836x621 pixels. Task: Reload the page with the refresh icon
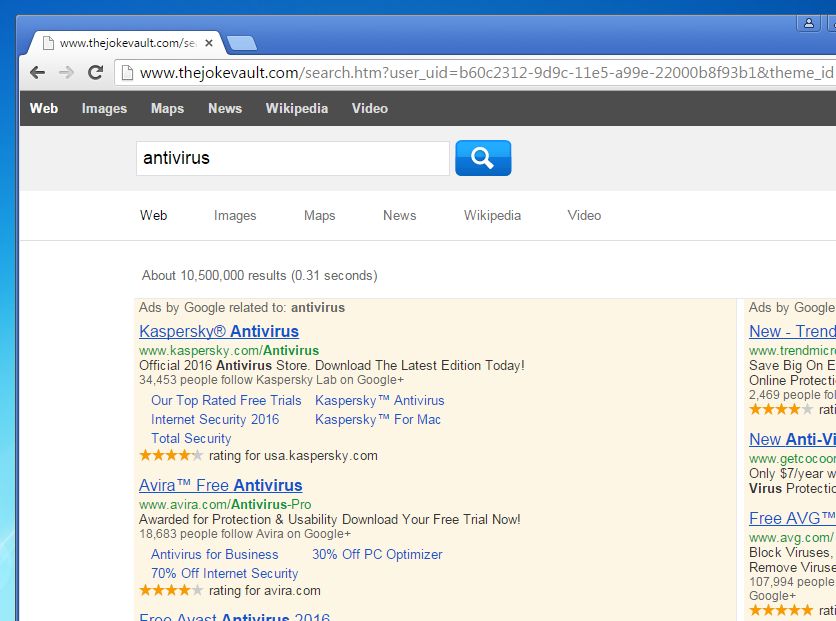95,72
